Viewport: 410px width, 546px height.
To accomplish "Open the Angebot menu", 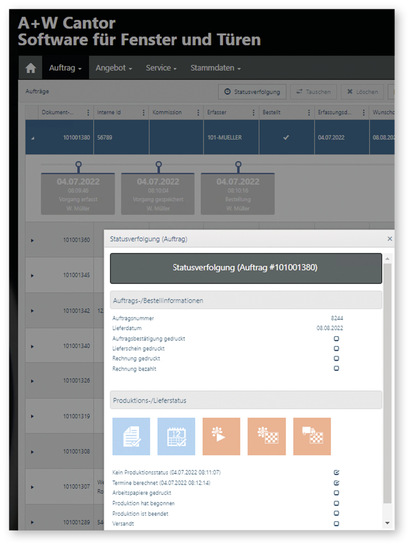I will (x=114, y=68).
